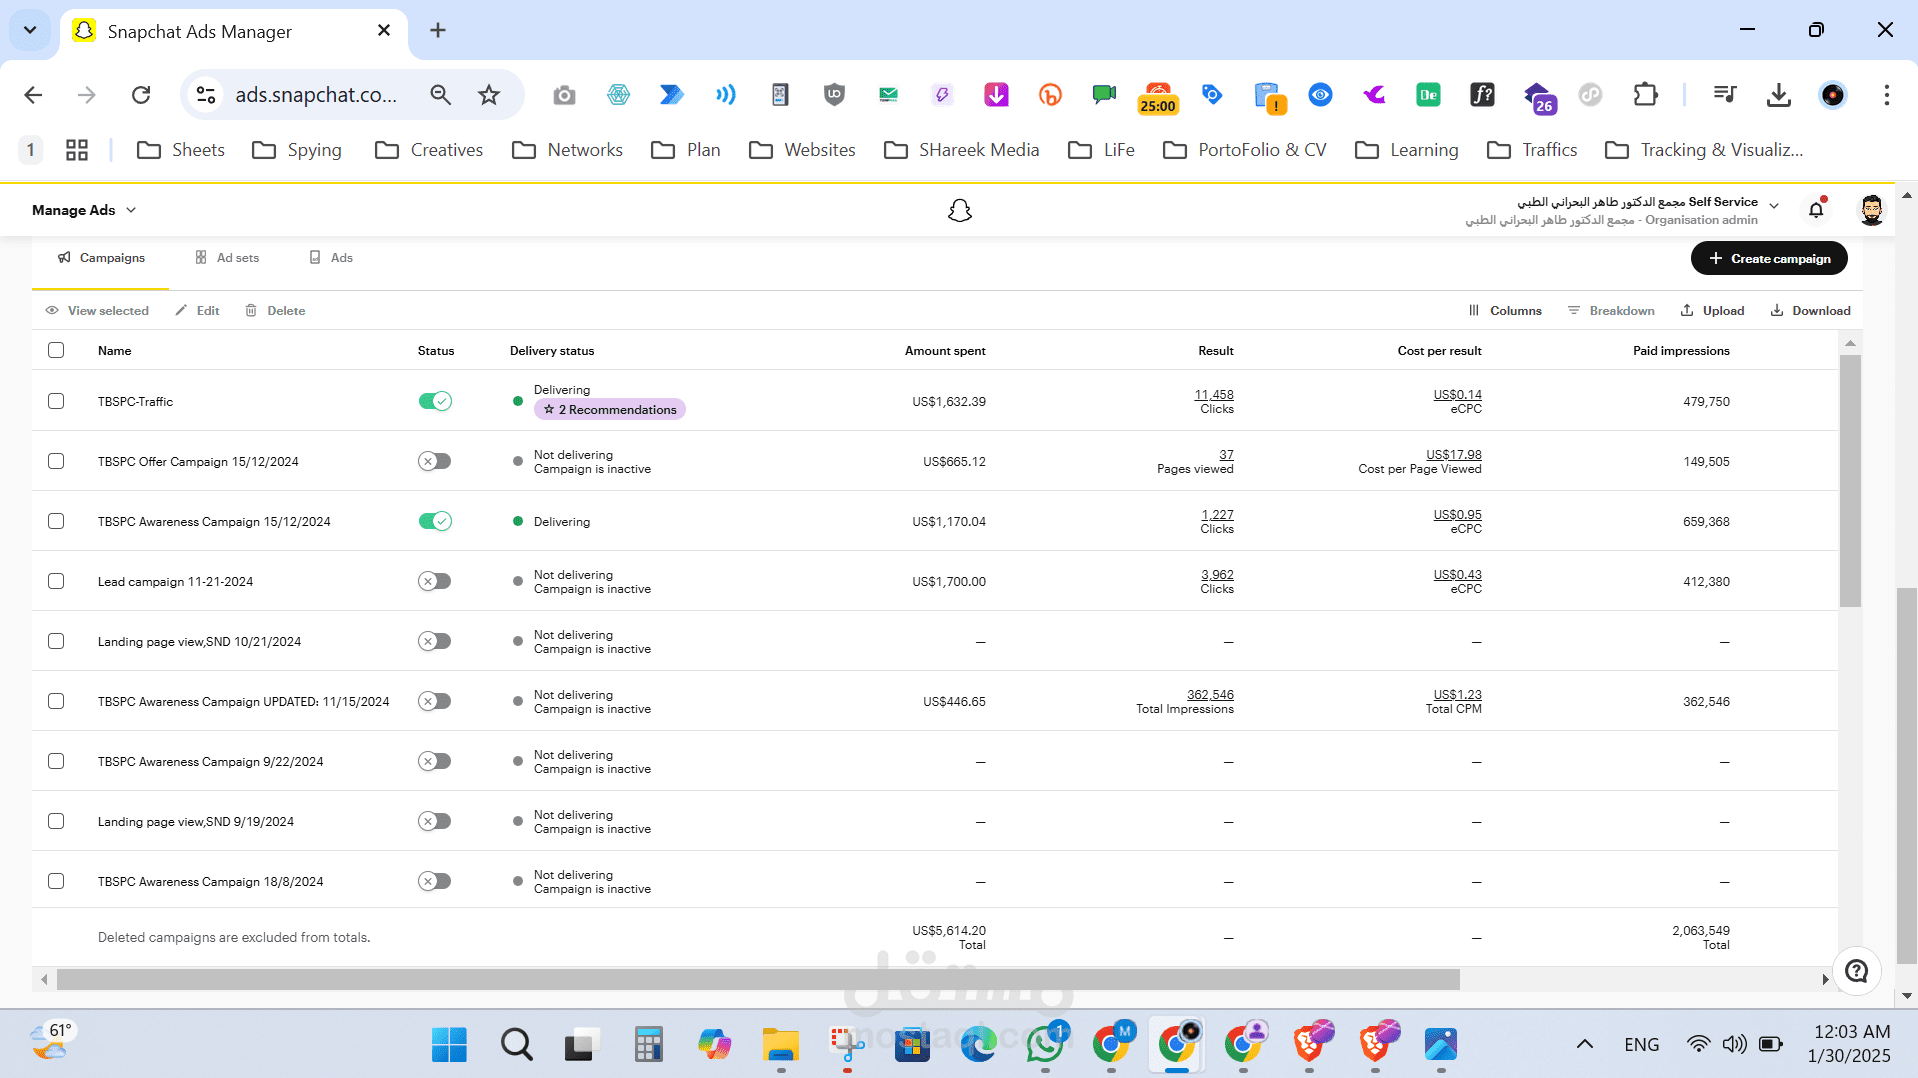
Task: Click the zoom magnifier in address bar
Action: click(x=440, y=95)
